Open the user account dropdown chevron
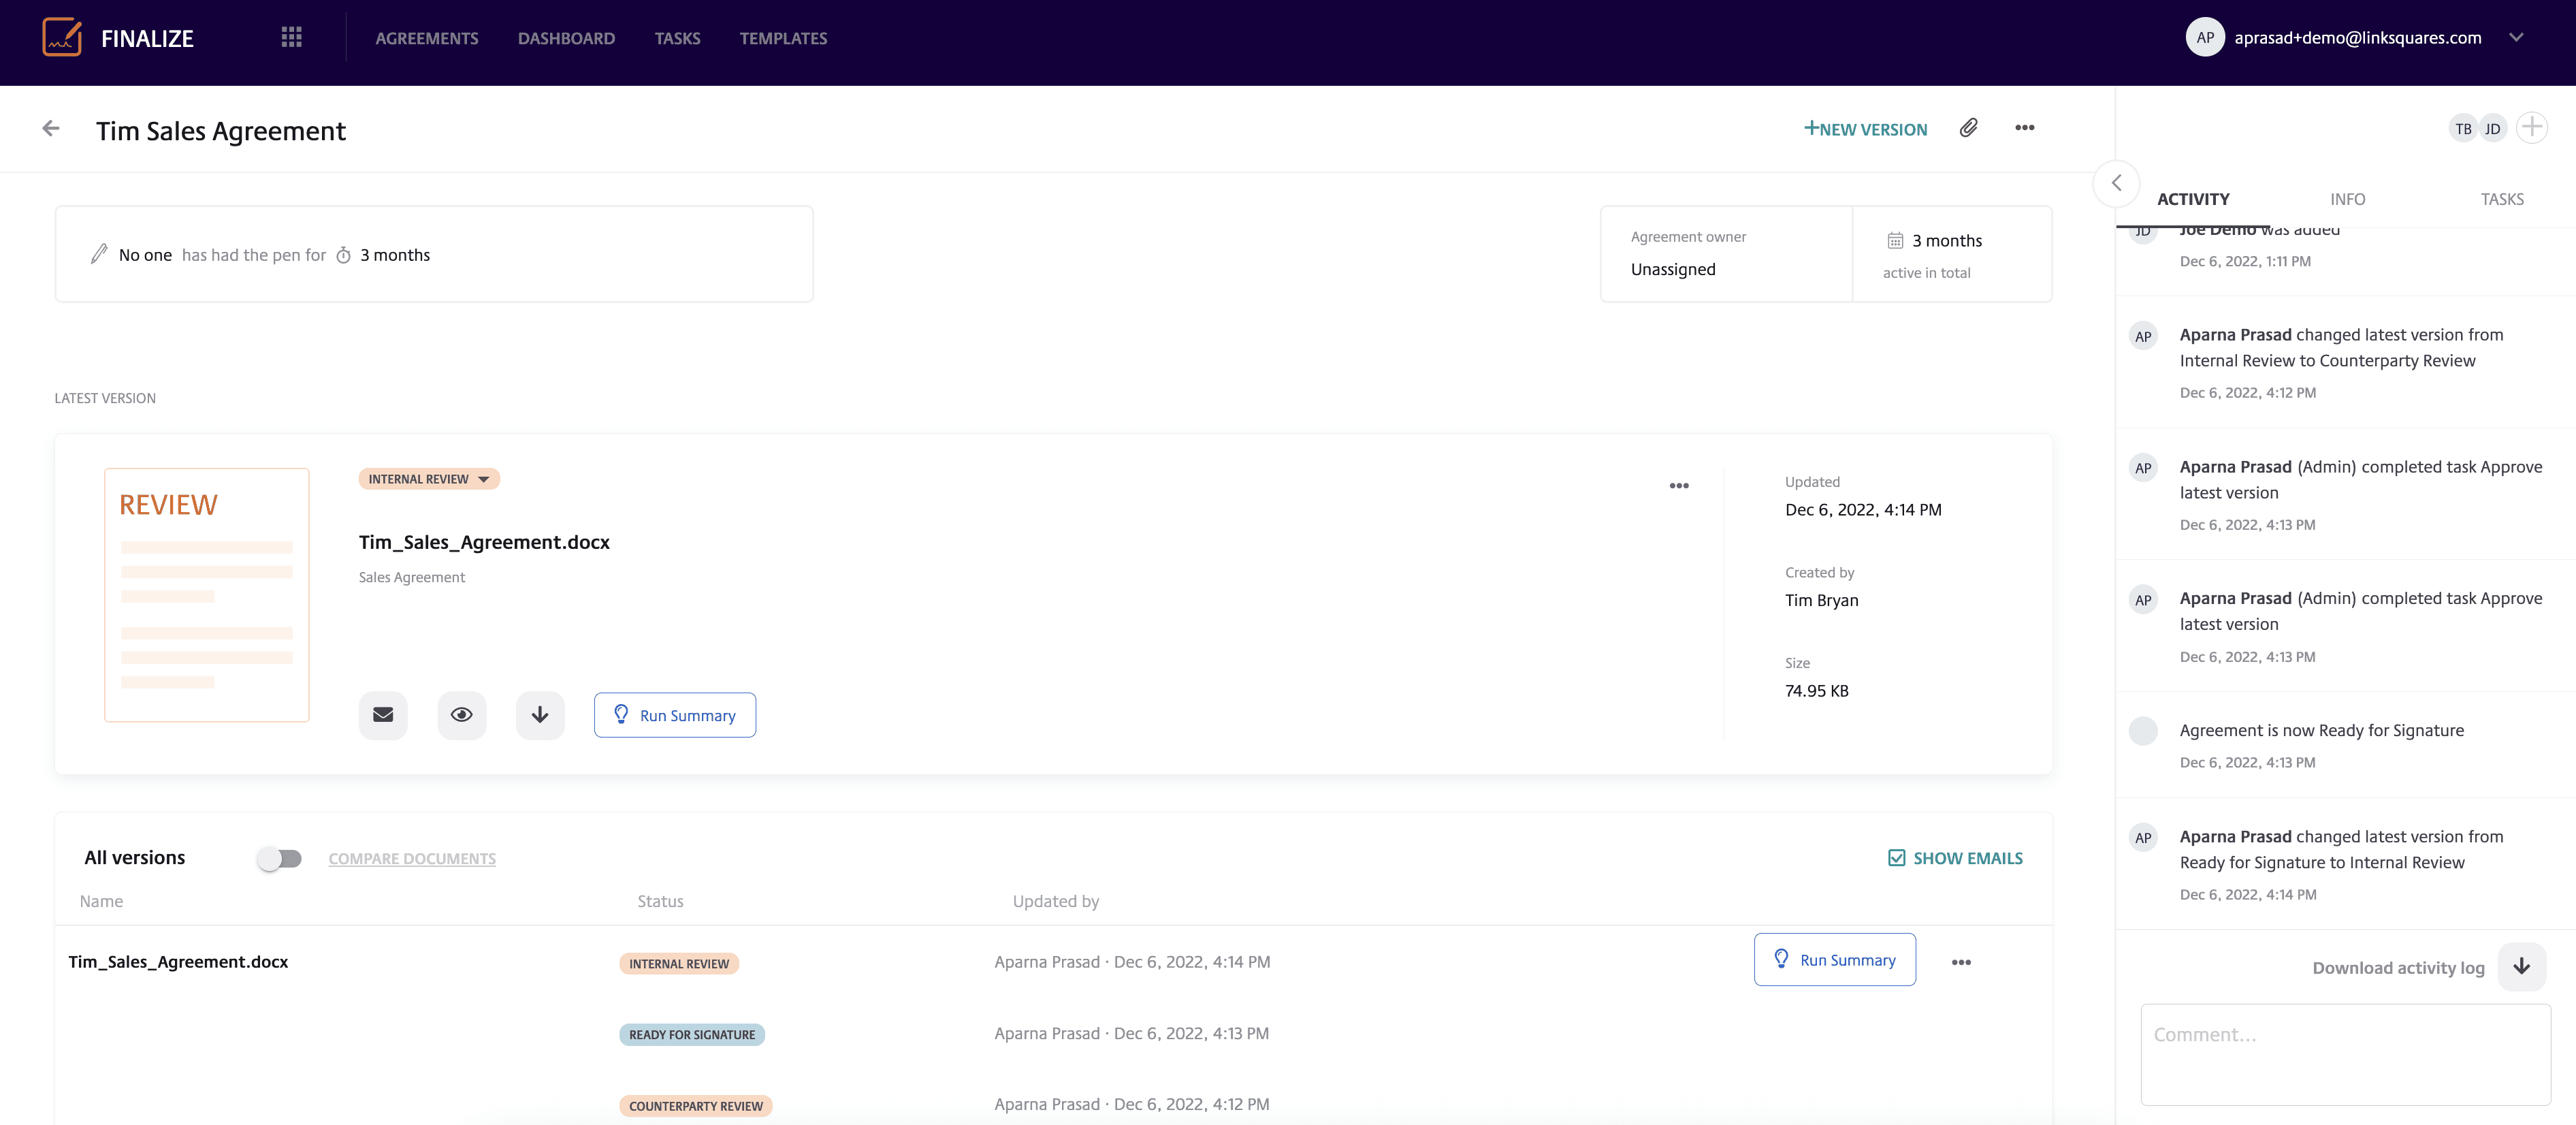The image size is (2576, 1125). point(2516,38)
